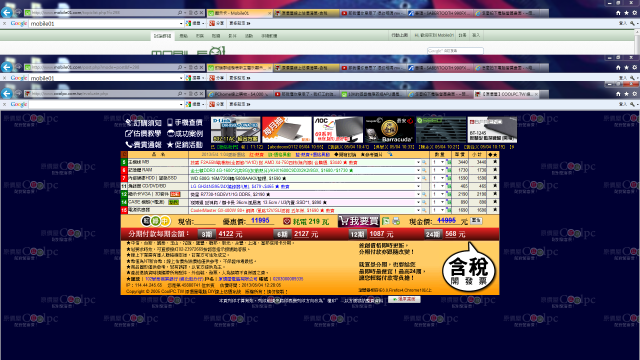Click the 3期 installment label
The image size is (640, 360).
coord(207,234)
